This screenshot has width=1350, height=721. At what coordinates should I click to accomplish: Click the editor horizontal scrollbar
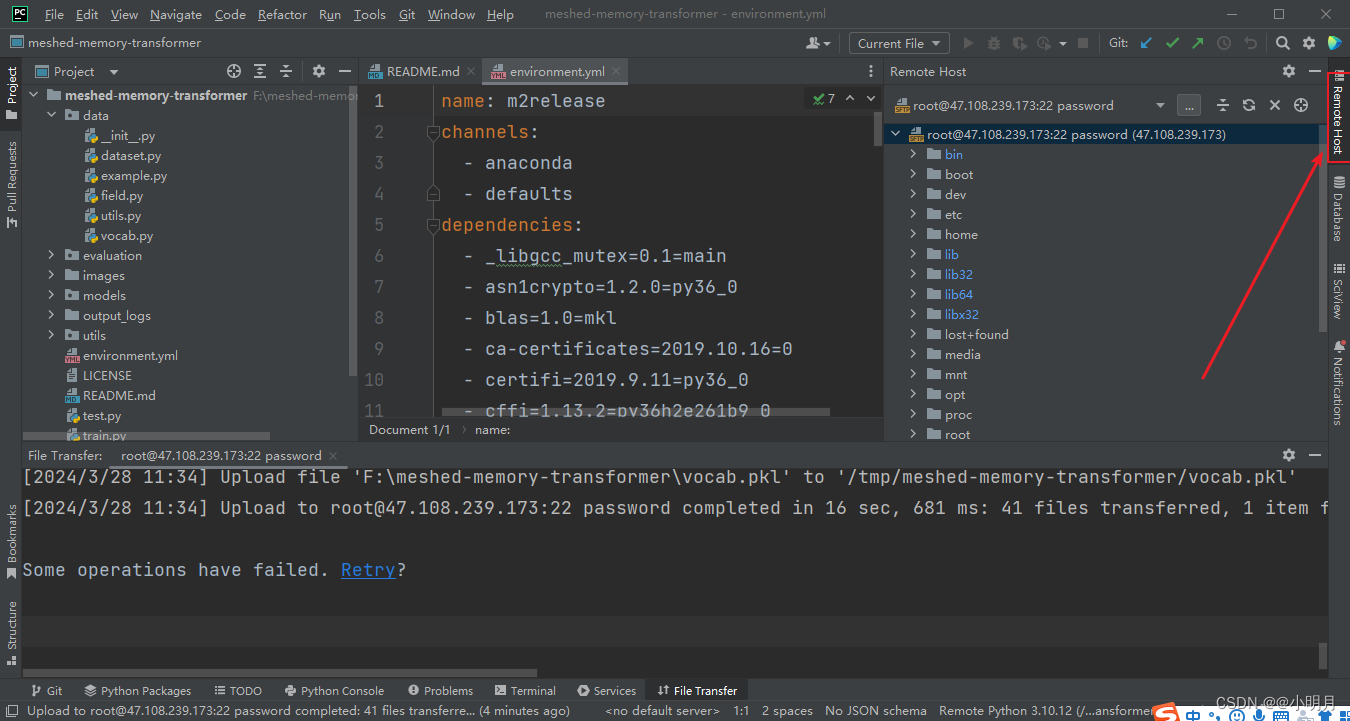point(634,411)
